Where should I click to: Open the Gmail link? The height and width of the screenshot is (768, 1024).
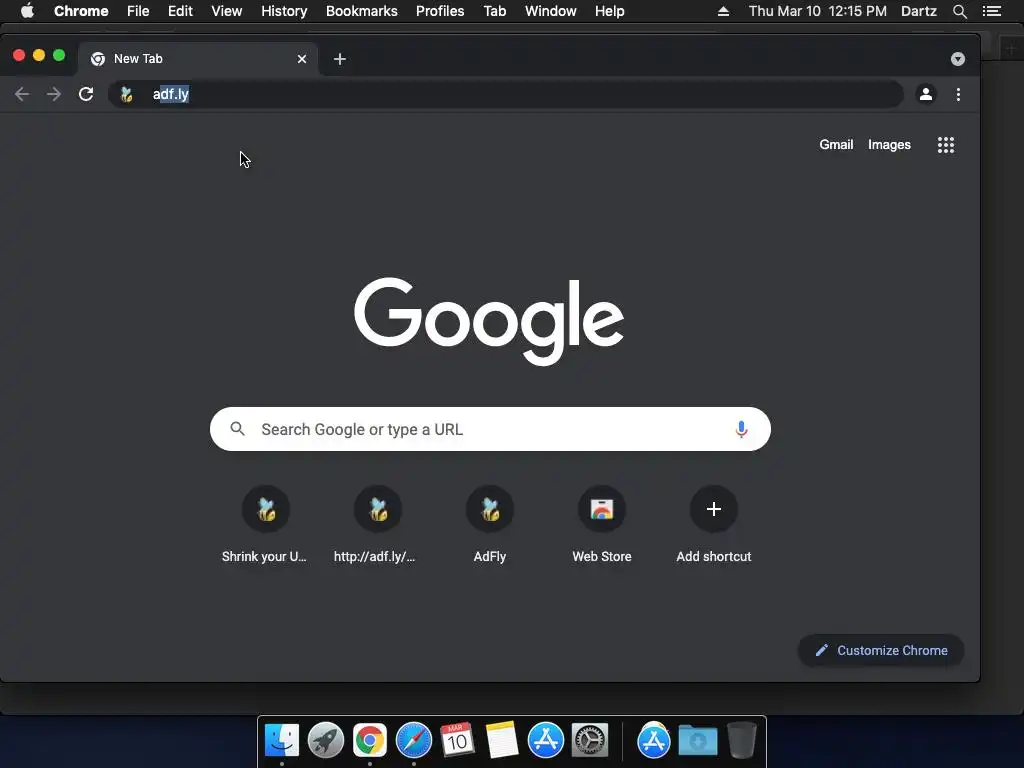tap(836, 144)
